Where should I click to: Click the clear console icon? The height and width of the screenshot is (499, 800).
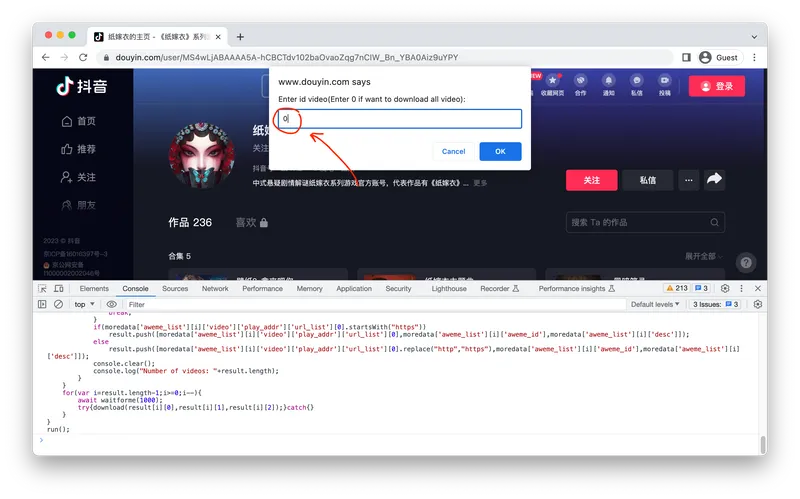[x=58, y=304]
